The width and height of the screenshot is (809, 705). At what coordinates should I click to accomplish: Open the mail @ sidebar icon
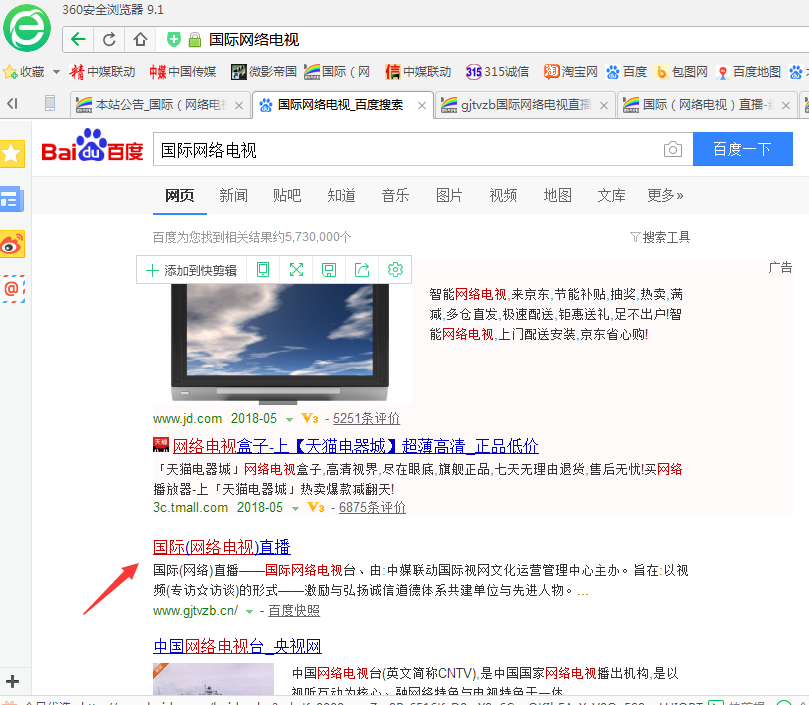[x=12, y=289]
